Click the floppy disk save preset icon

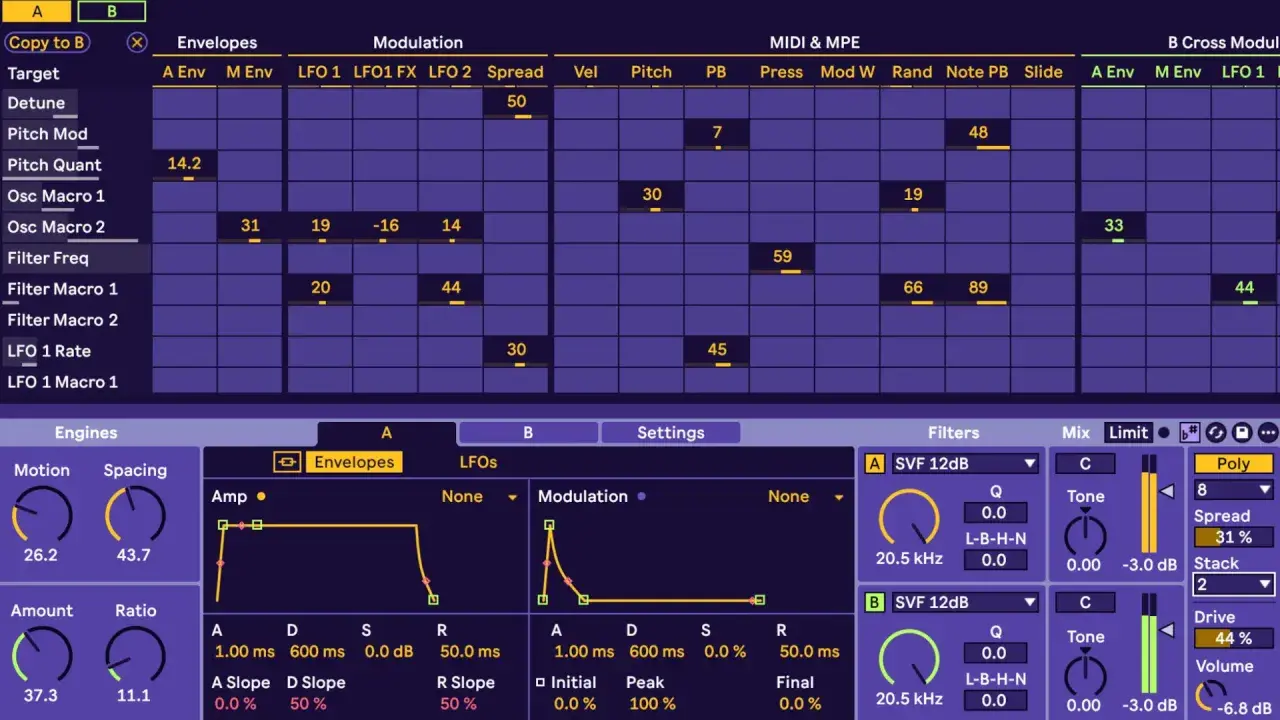[1242, 432]
